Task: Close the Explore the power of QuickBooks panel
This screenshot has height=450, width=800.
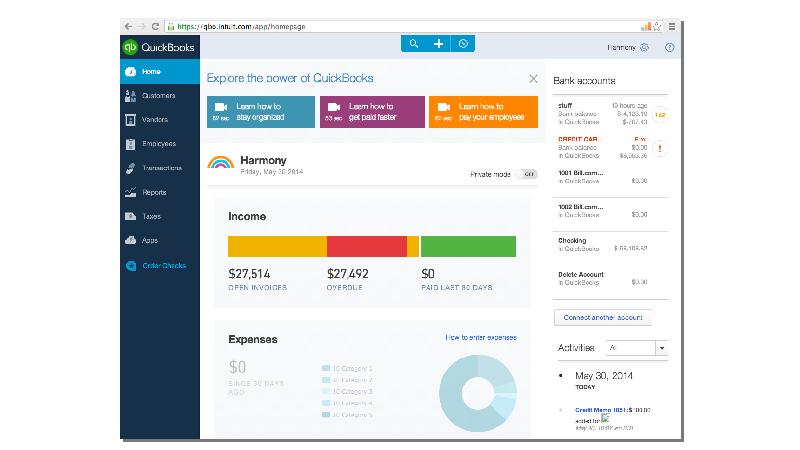Action: pyautogui.click(x=533, y=78)
